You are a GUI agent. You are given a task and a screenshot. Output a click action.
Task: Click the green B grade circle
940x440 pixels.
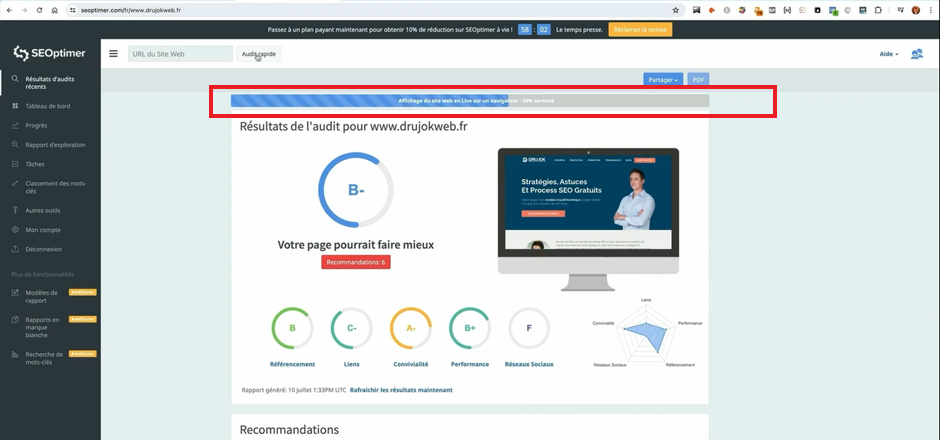pyautogui.click(x=293, y=328)
